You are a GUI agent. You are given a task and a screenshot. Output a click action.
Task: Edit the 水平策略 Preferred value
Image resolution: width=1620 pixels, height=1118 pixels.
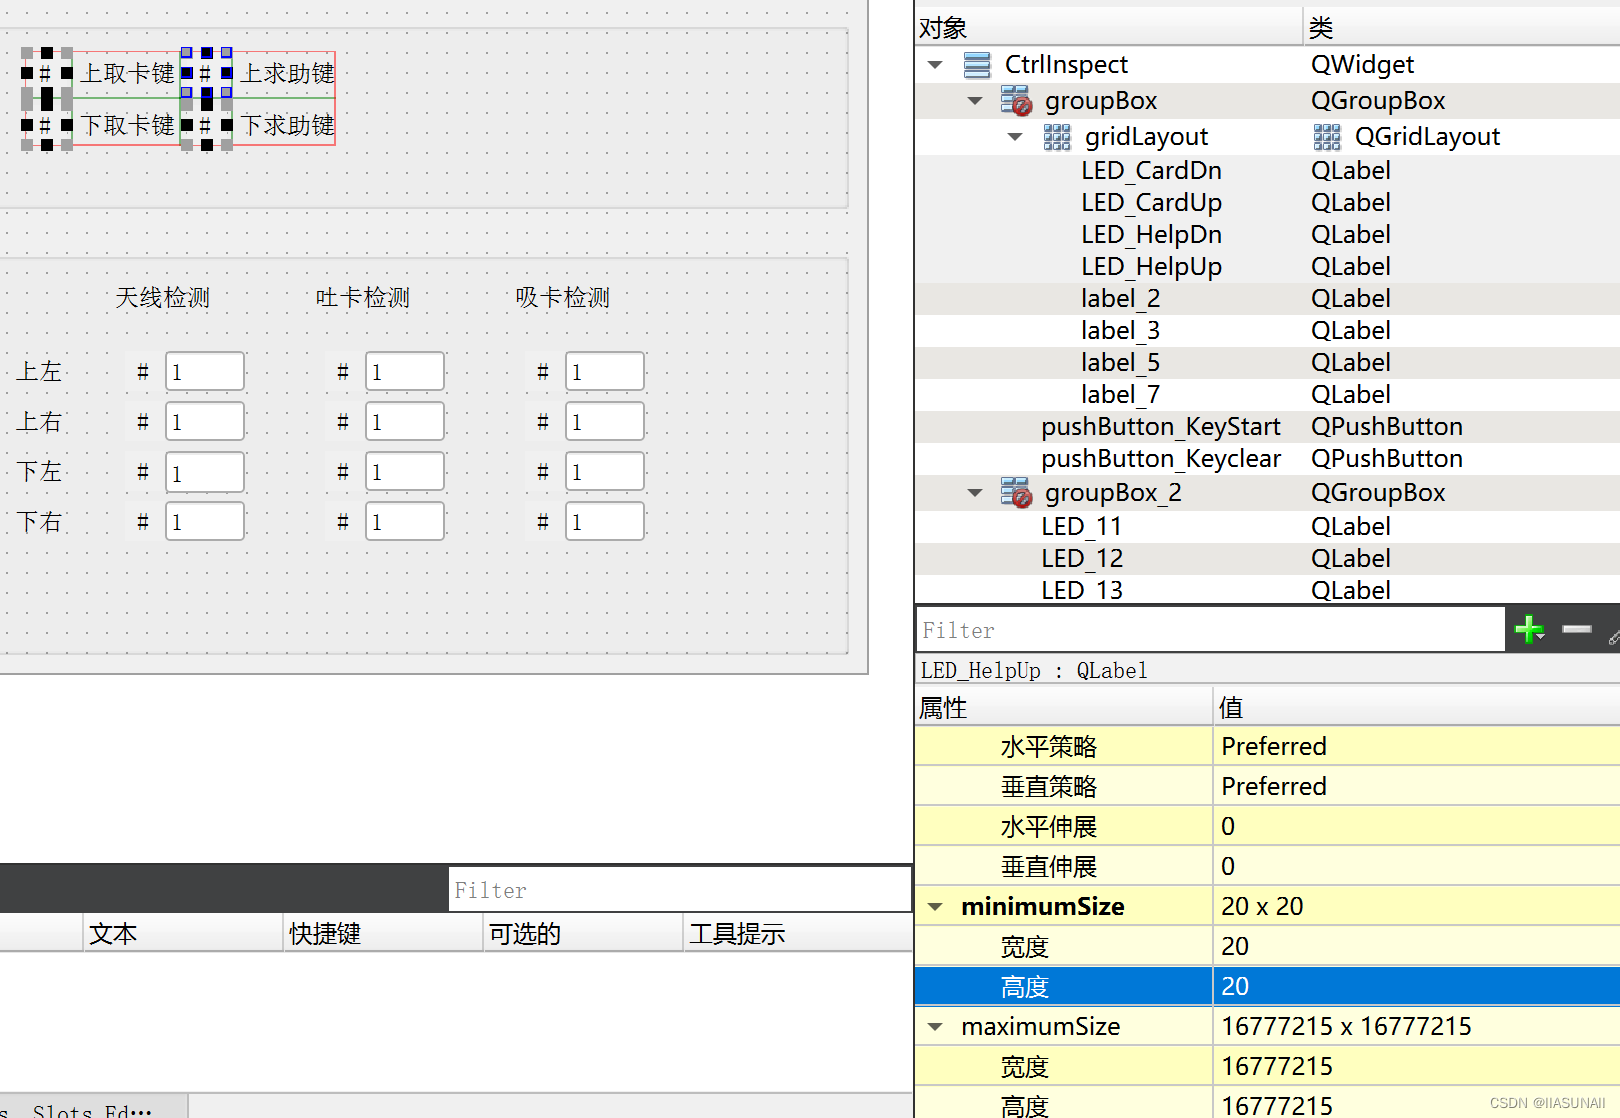click(x=1417, y=747)
